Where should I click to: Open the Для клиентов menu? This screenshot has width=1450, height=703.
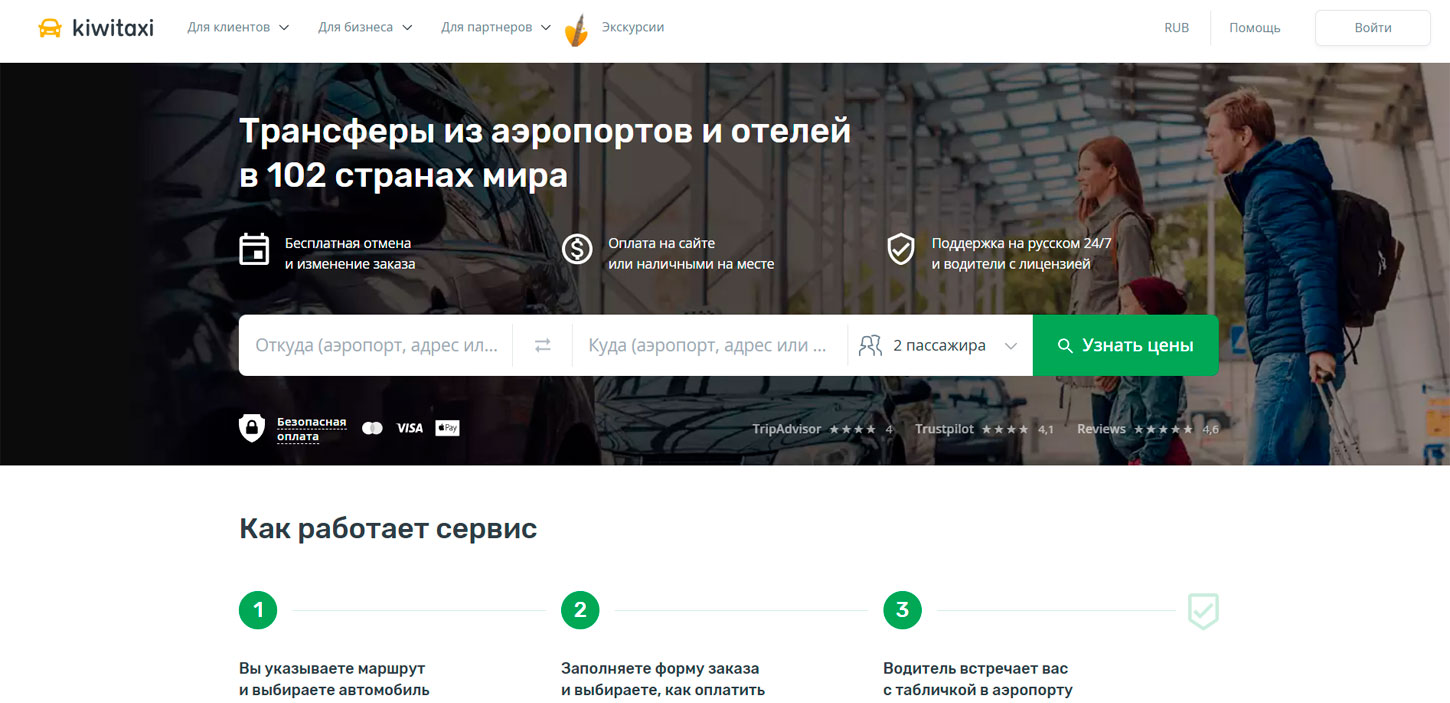click(x=238, y=27)
